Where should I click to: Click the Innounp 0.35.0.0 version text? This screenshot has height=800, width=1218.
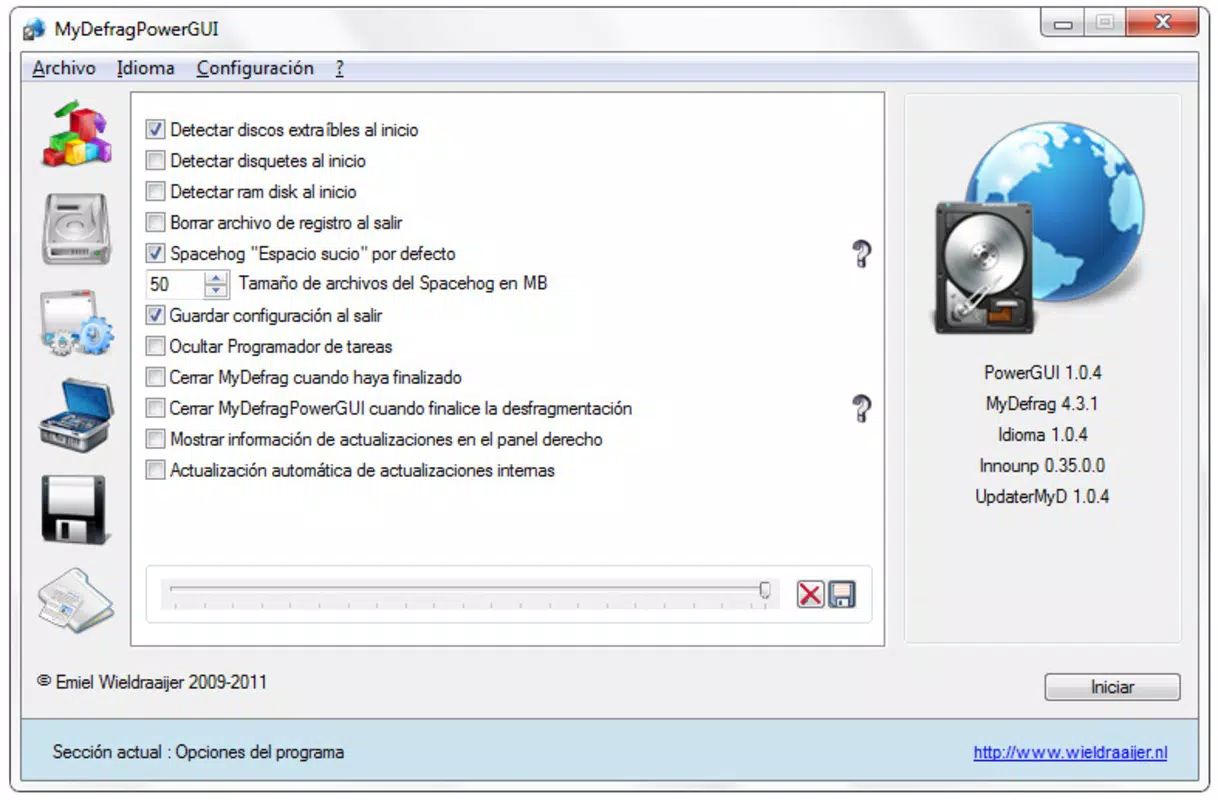click(x=1042, y=466)
